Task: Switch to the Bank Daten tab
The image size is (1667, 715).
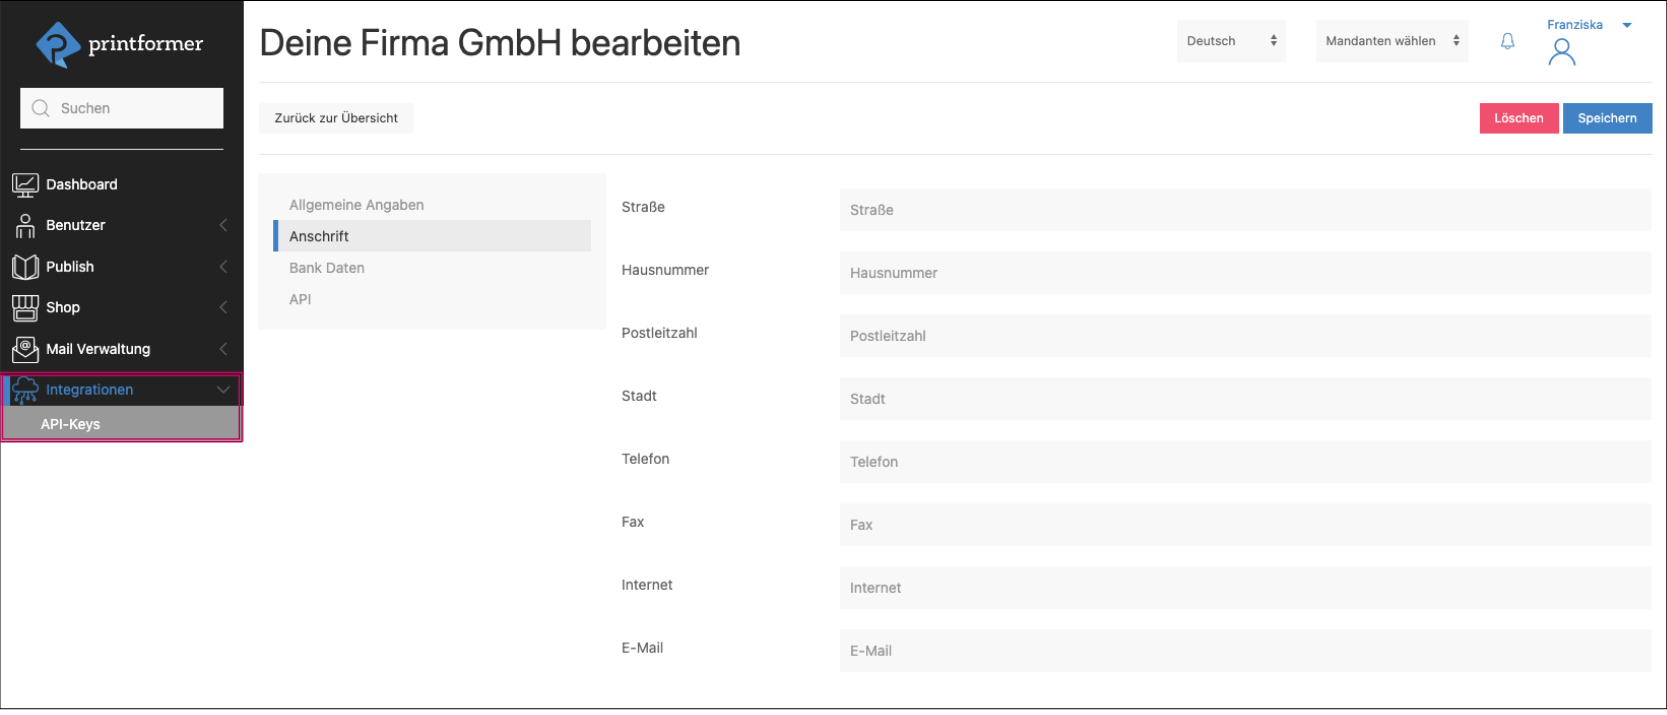Action: point(327,268)
